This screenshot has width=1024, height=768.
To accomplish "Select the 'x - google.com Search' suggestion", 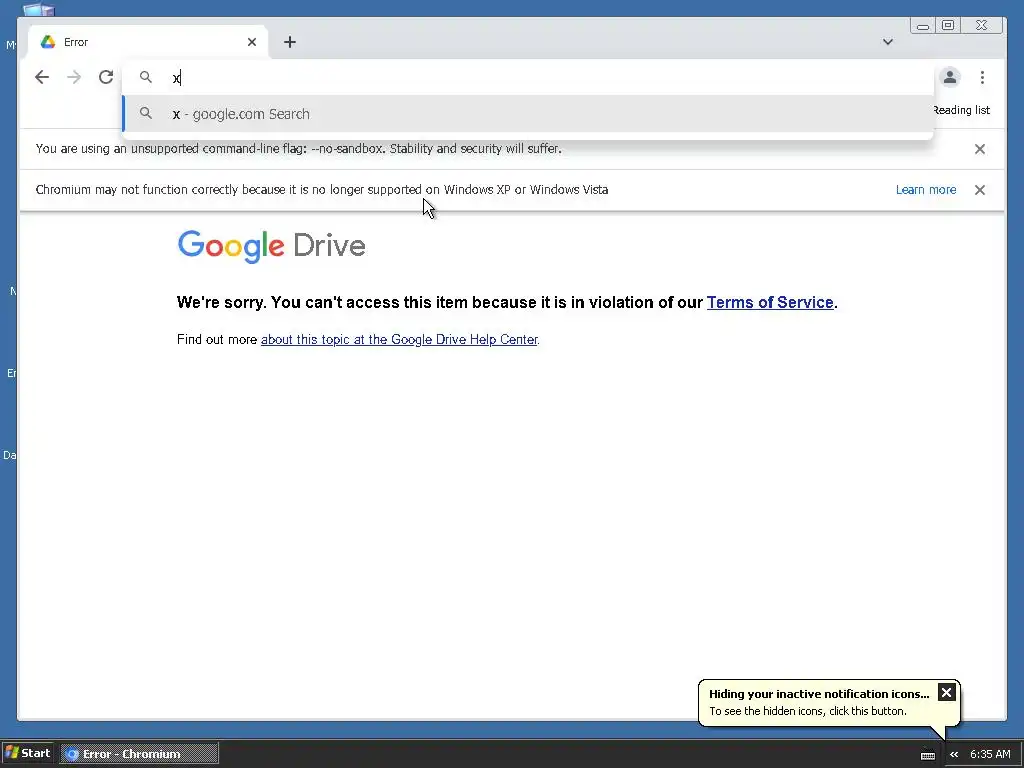I will 528,114.
